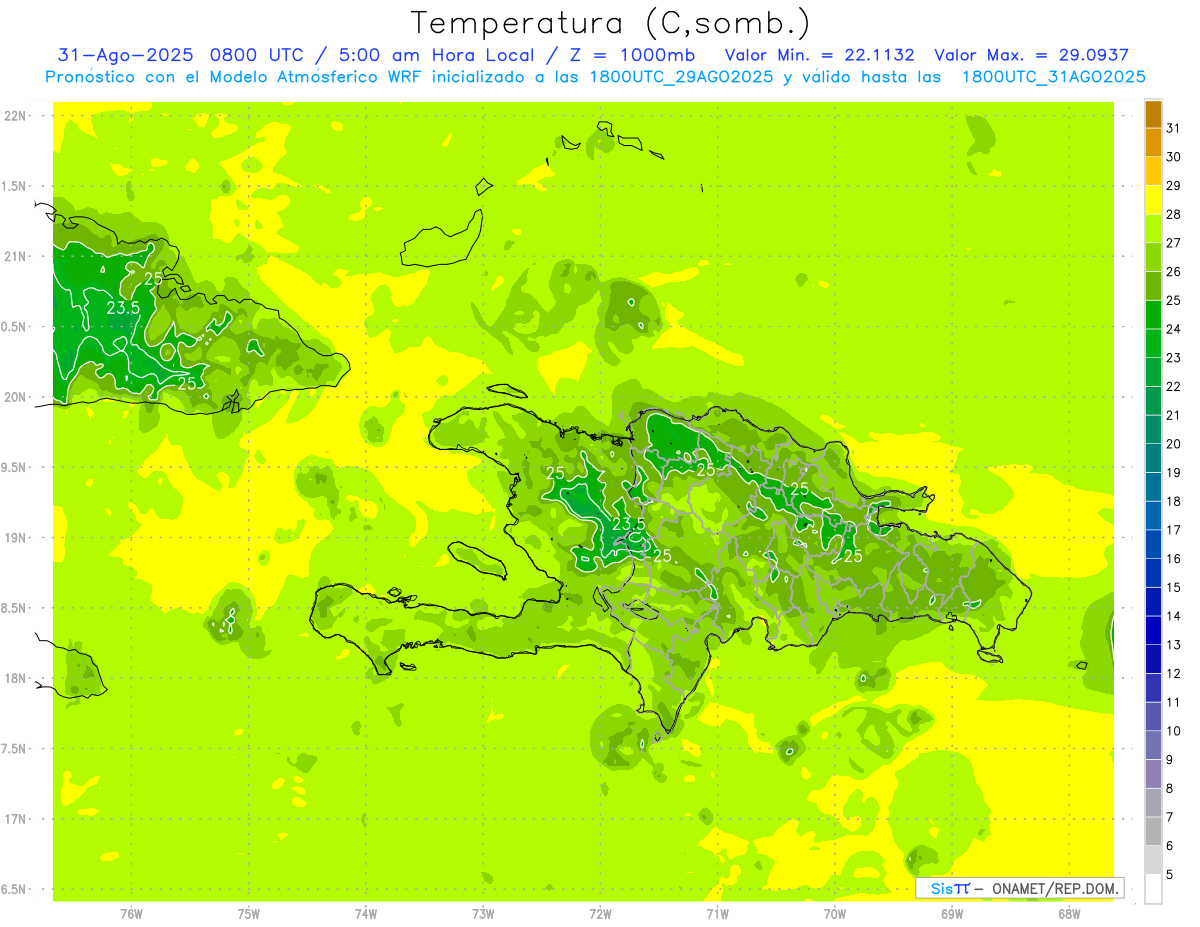
Task: Click the '72W' longitude axis label
Action: (600, 914)
